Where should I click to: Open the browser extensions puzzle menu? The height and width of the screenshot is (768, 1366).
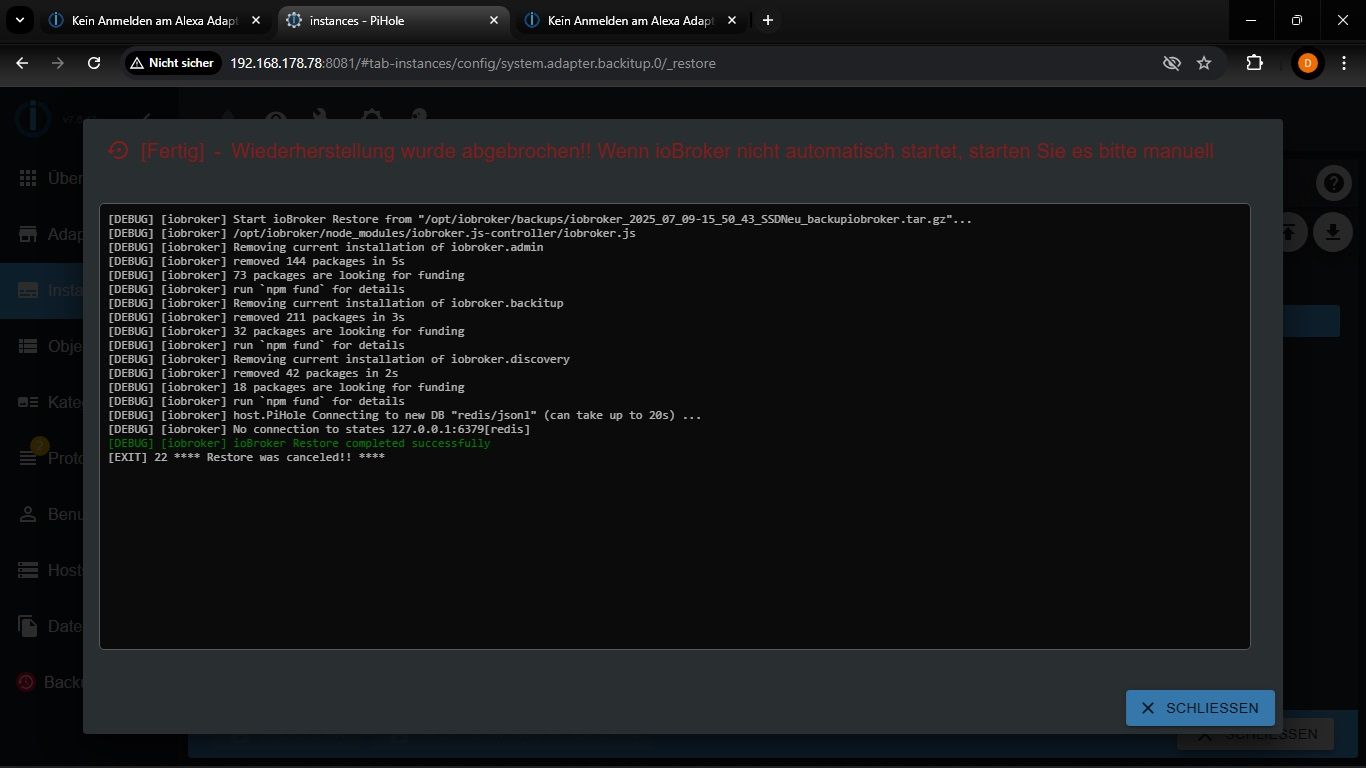[x=1254, y=63]
